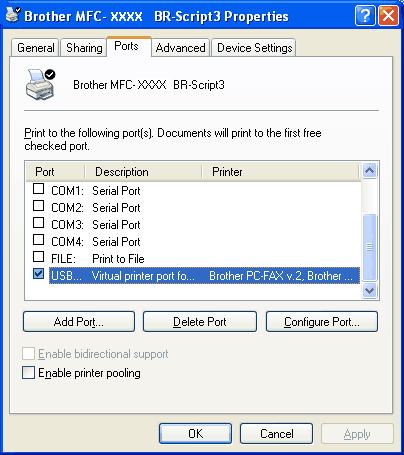Tick the FILE: Print to File checkbox
The width and height of the screenshot is (404, 455).
pyautogui.click(x=39, y=257)
